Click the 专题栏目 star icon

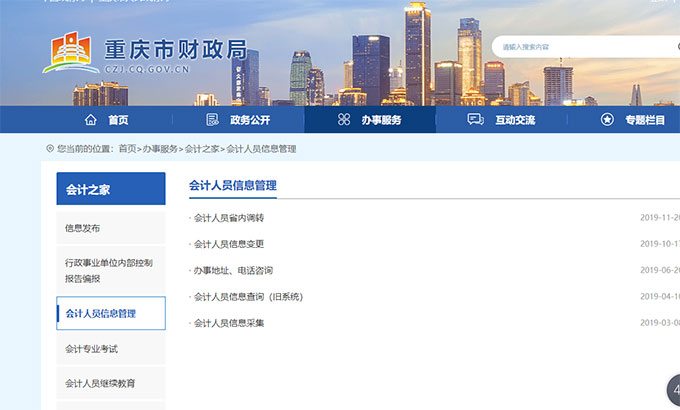pyautogui.click(x=607, y=120)
